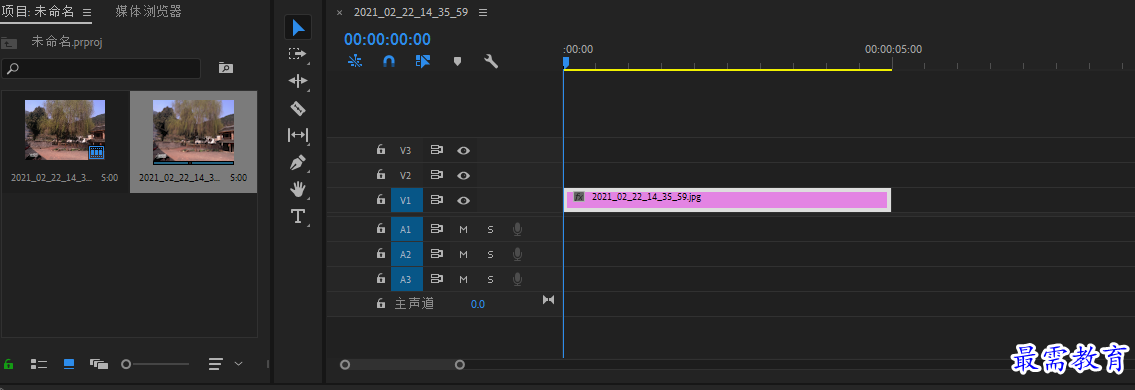
Task: Enable voice-over record on track A1
Action: pyautogui.click(x=517, y=229)
